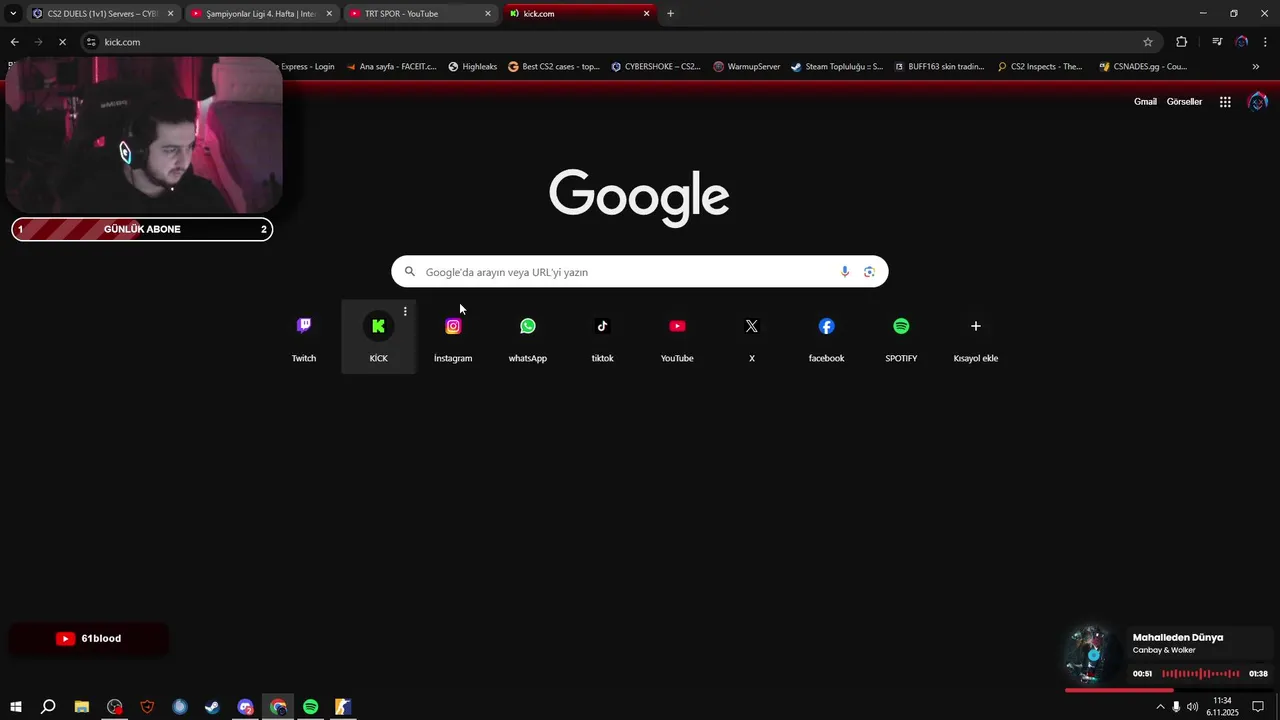Open the Görseller link

coord(1184,102)
